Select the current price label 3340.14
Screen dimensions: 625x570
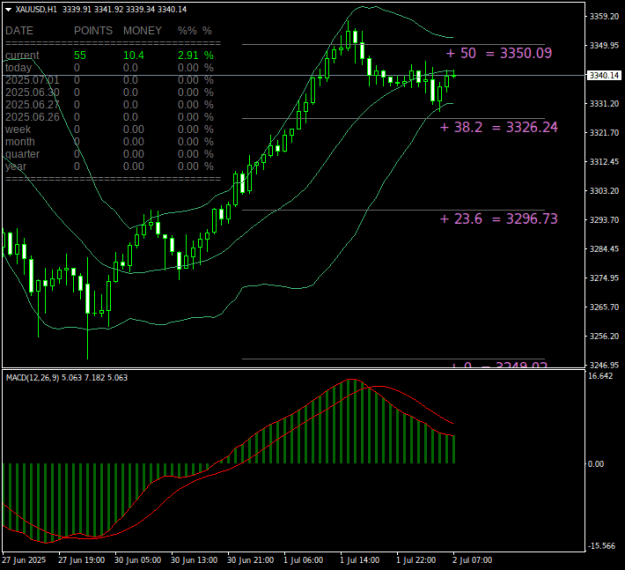point(604,75)
